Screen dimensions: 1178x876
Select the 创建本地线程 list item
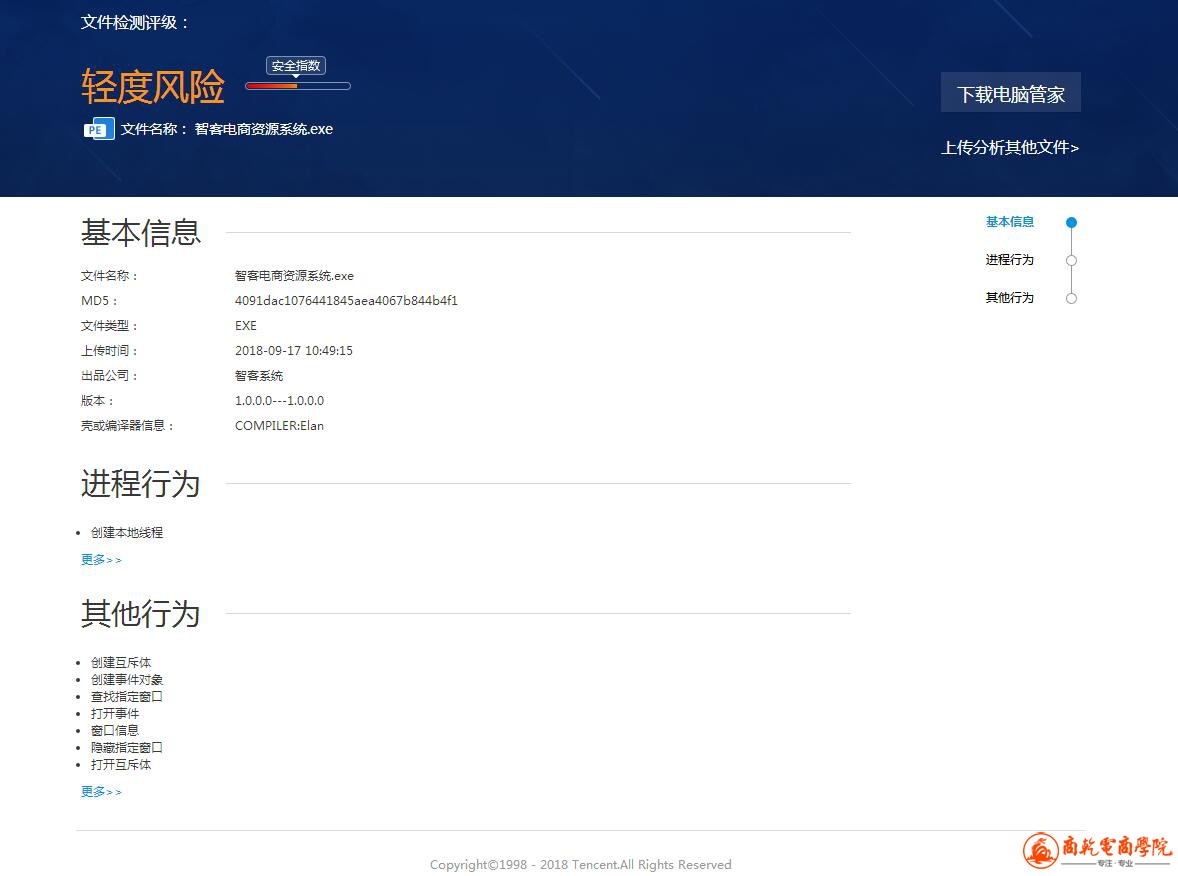click(x=126, y=533)
